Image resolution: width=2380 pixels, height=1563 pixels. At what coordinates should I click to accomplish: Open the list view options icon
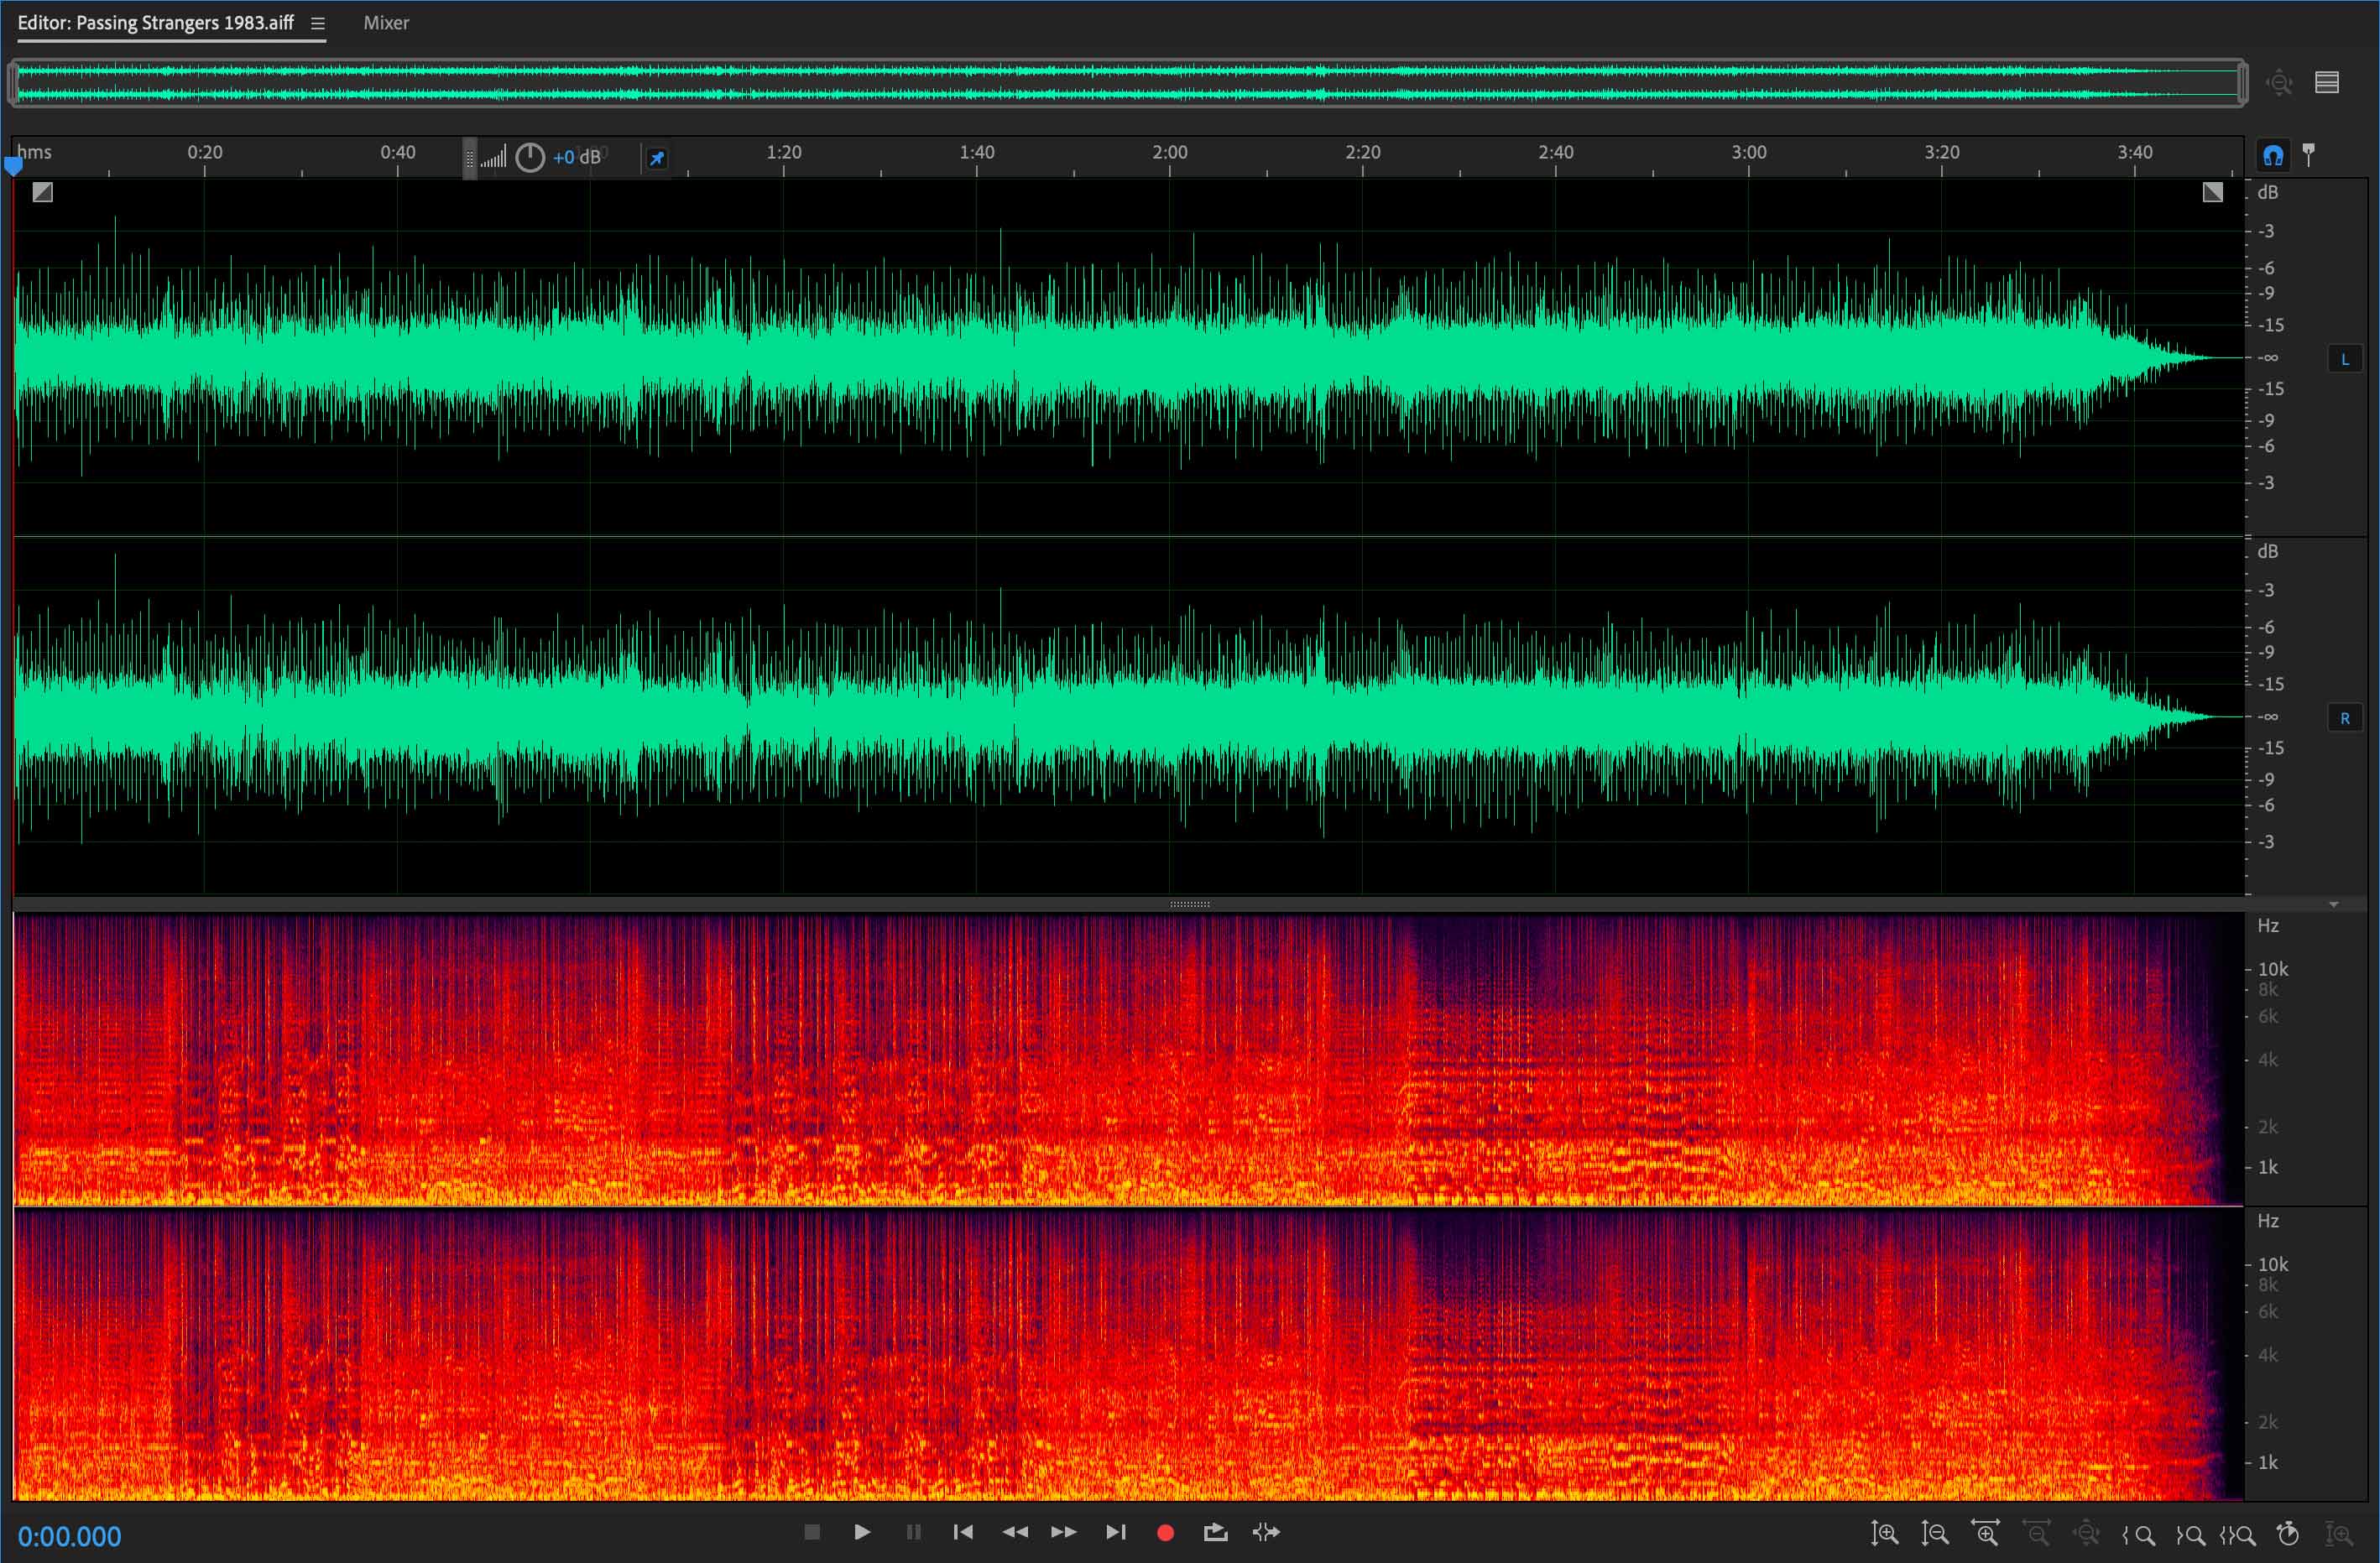(x=2327, y=83)
